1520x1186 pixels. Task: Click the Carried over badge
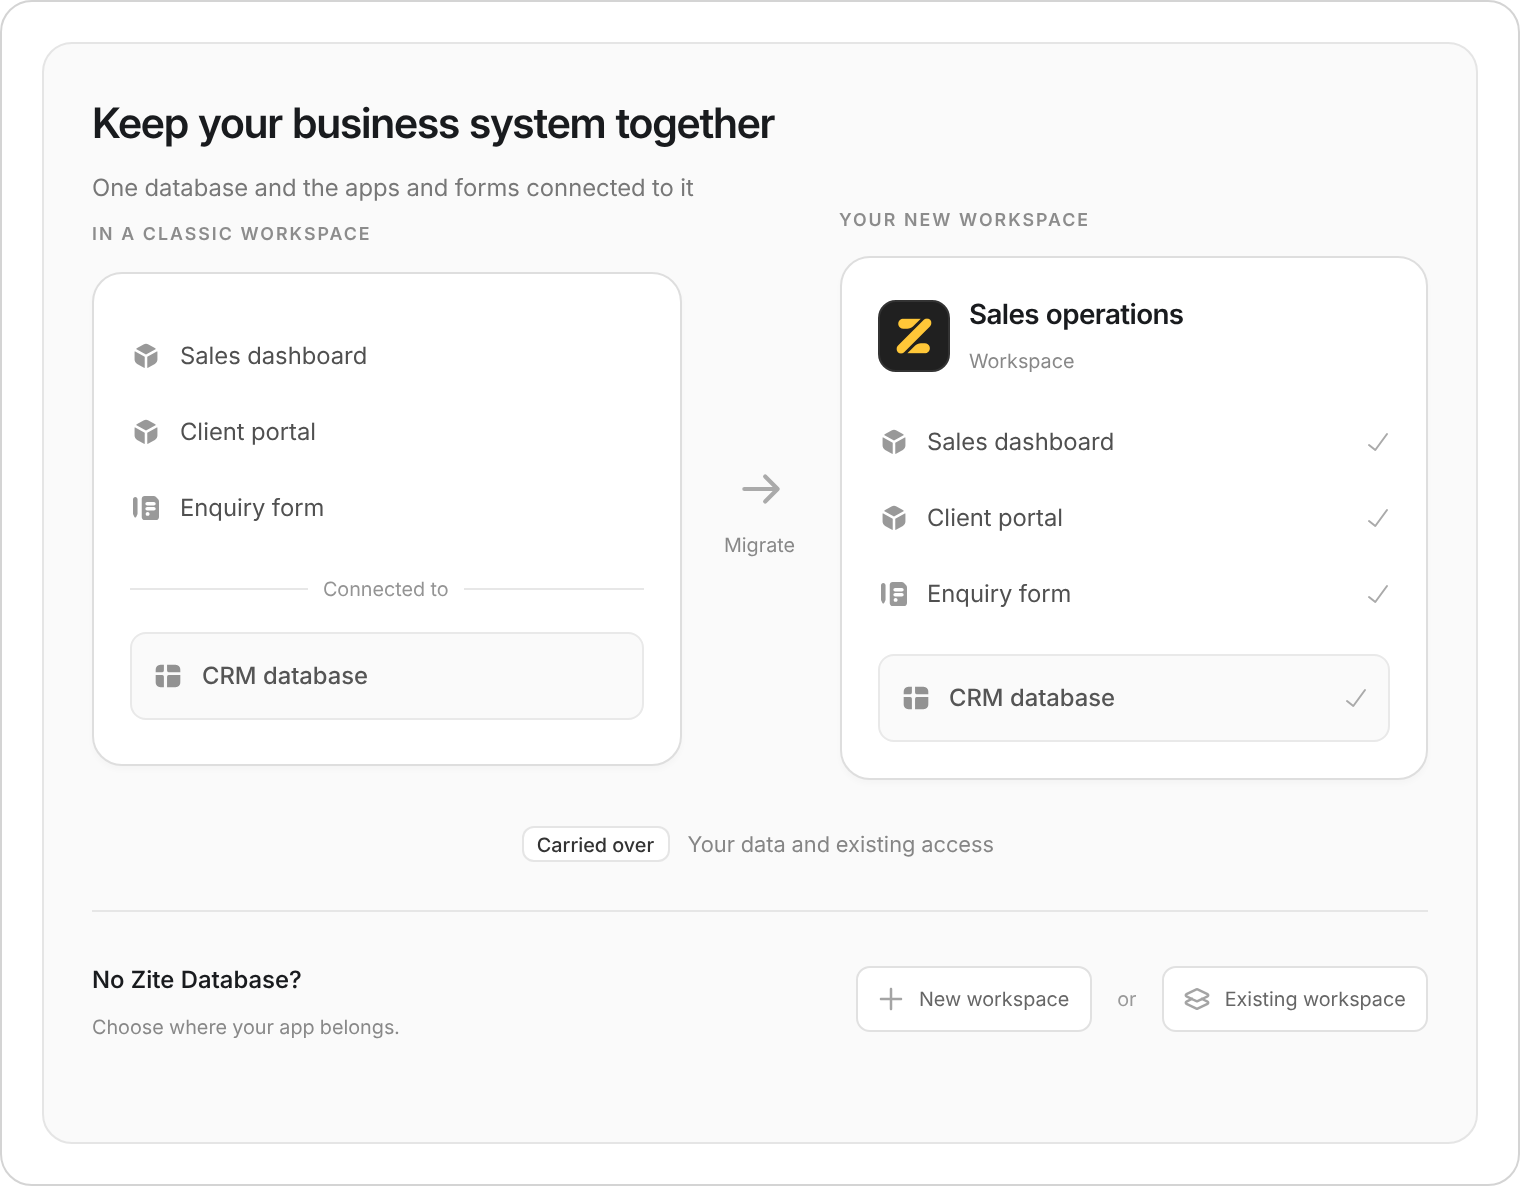click(596, 845)
